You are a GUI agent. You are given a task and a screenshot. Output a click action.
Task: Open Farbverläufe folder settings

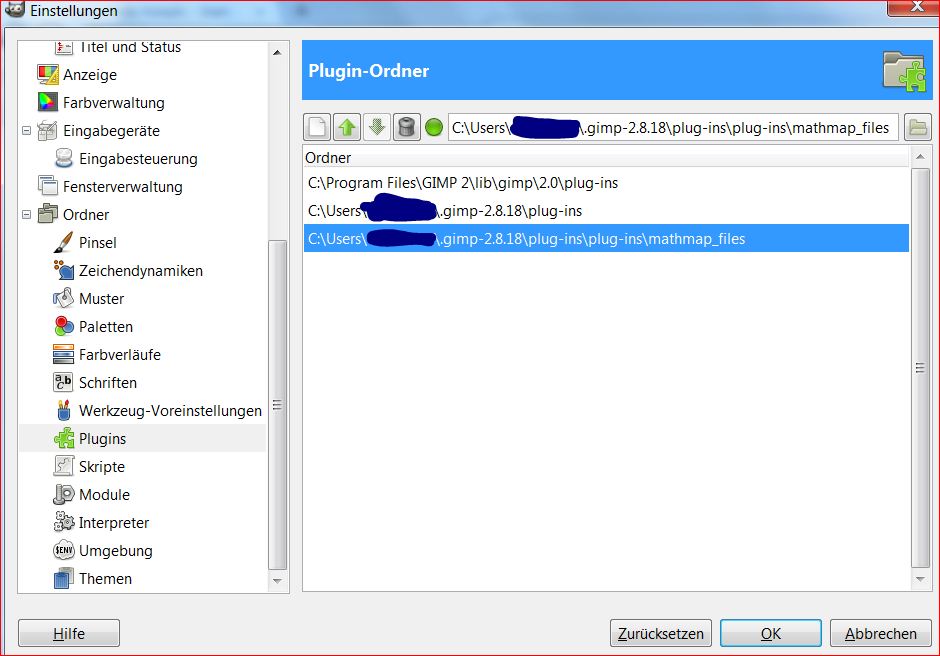point(119,354)
